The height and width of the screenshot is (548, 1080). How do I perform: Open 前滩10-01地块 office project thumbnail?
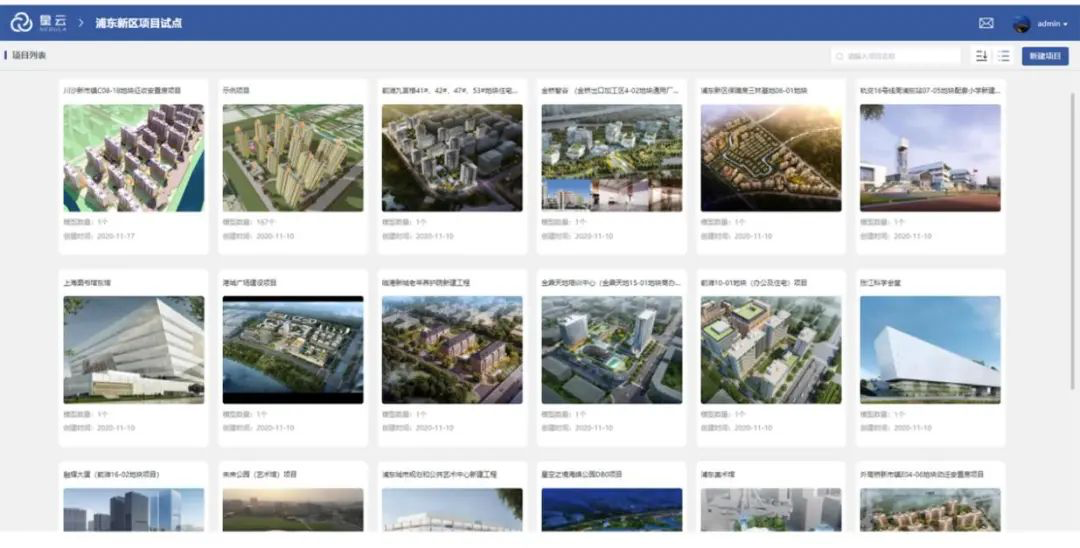(771, 350)
